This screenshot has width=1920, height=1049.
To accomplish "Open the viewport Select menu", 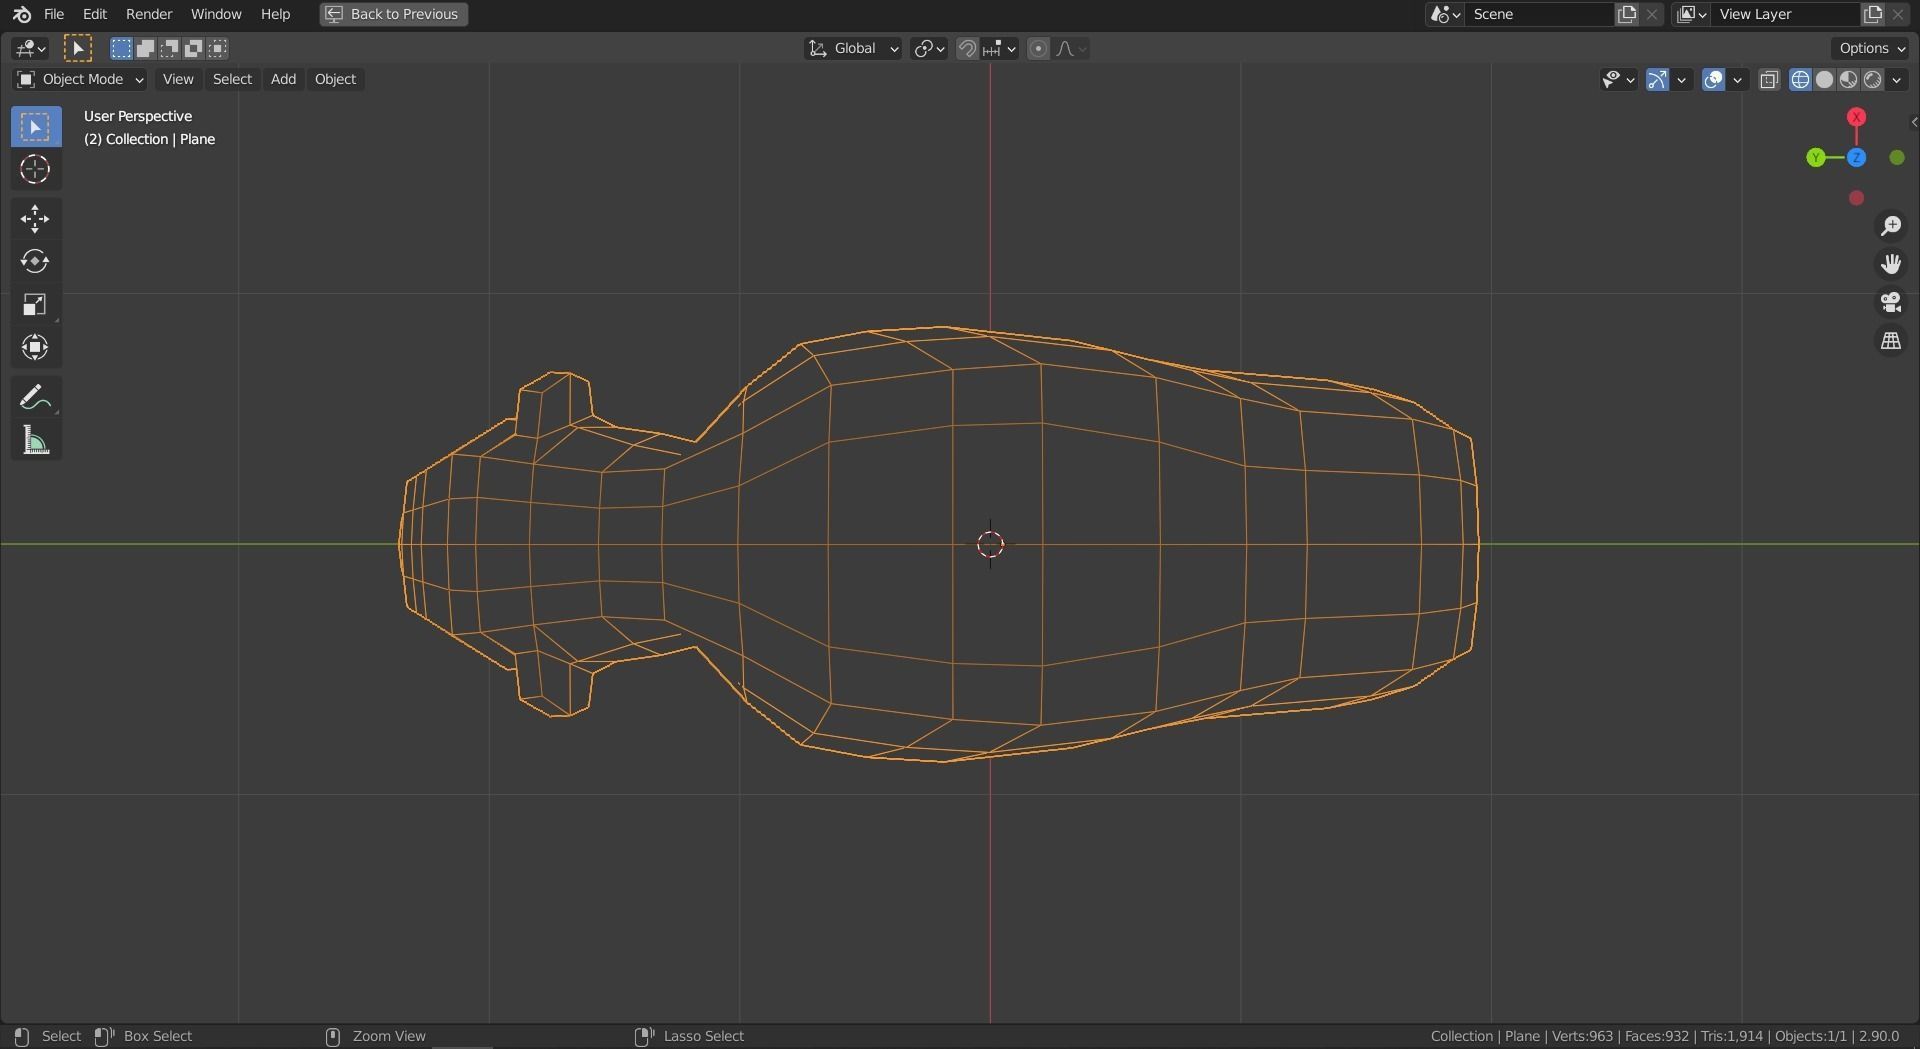I will pyautogui.click(x=232, y=80).
